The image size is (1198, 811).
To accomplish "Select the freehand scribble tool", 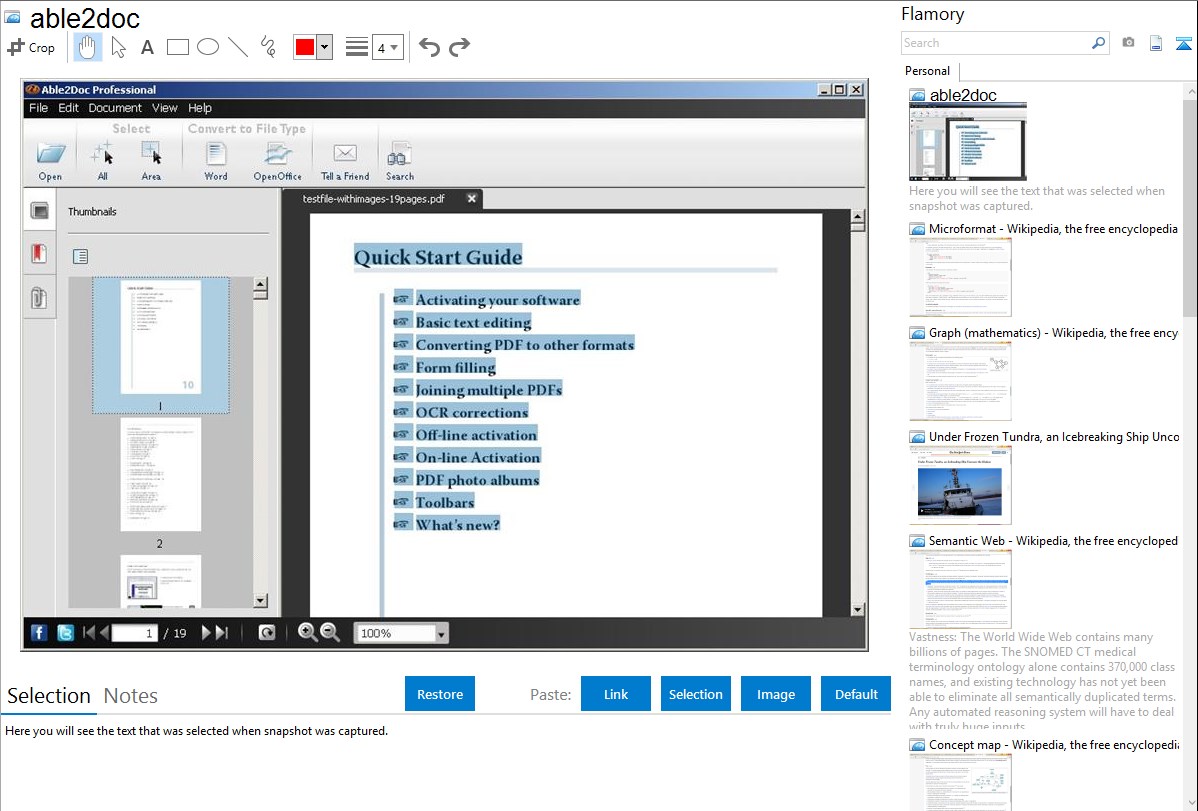I will point(268,47).
